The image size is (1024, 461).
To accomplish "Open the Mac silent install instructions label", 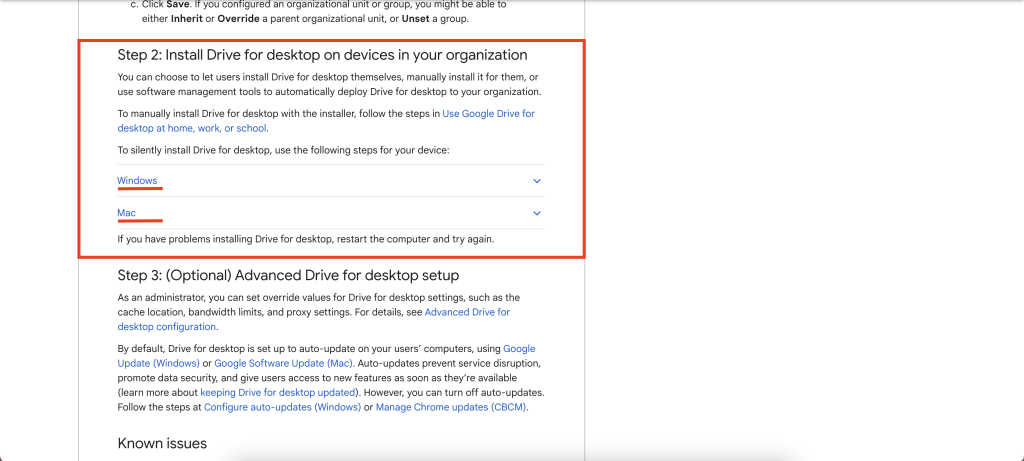I will pos(126,213).
